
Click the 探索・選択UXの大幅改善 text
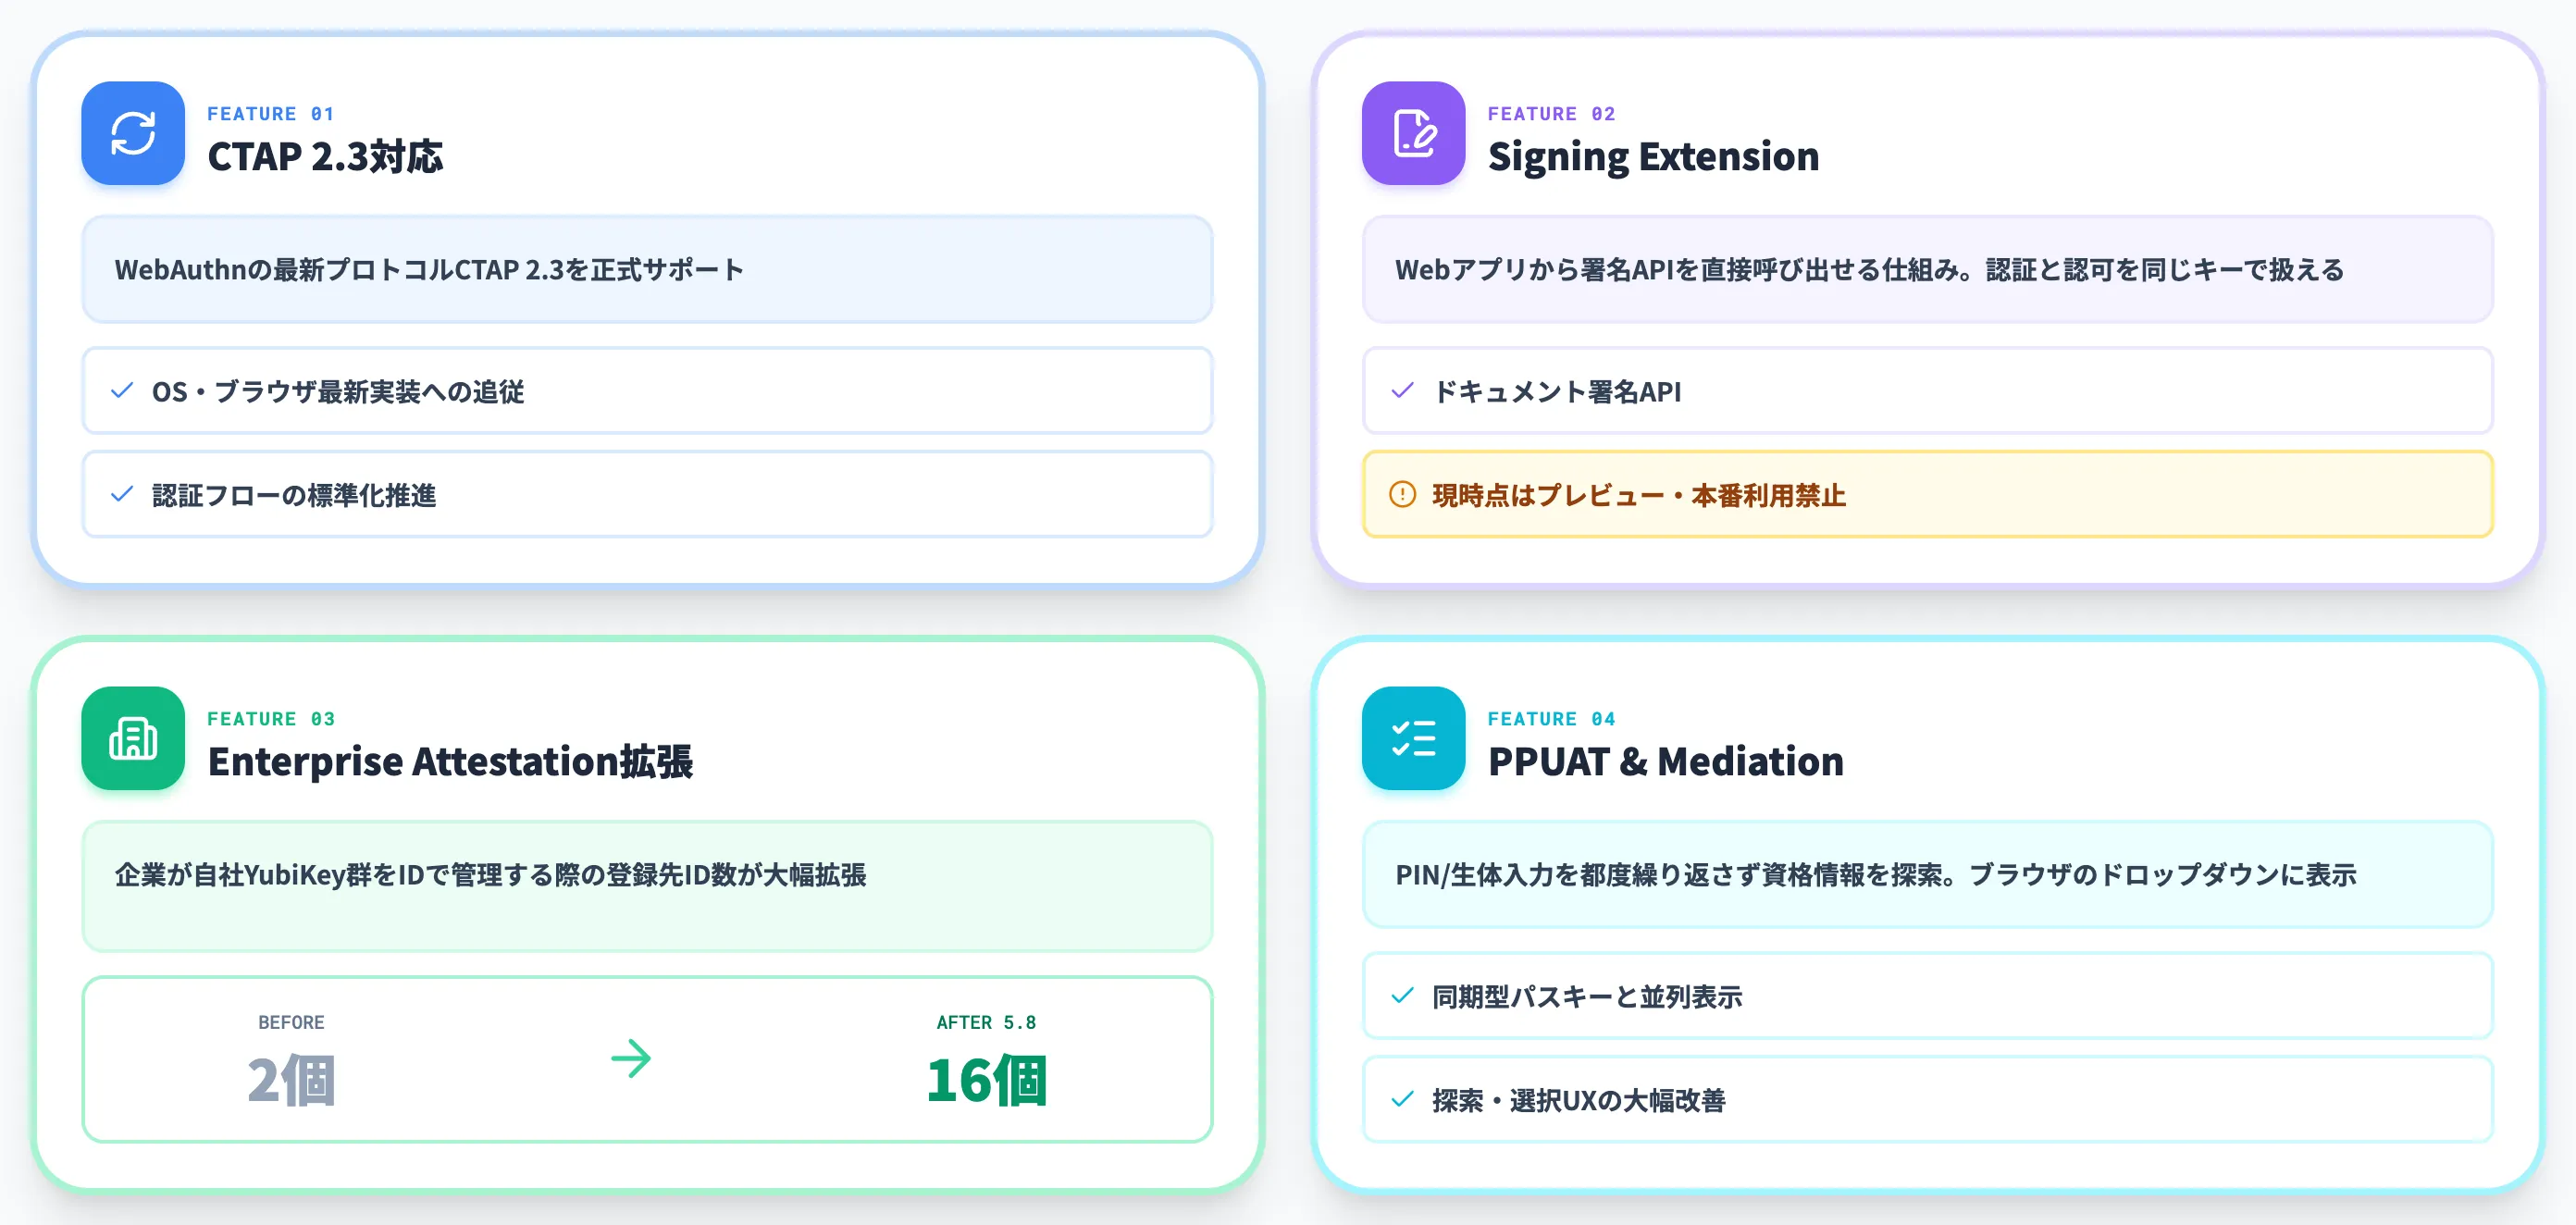[x=1578, y=1101]
